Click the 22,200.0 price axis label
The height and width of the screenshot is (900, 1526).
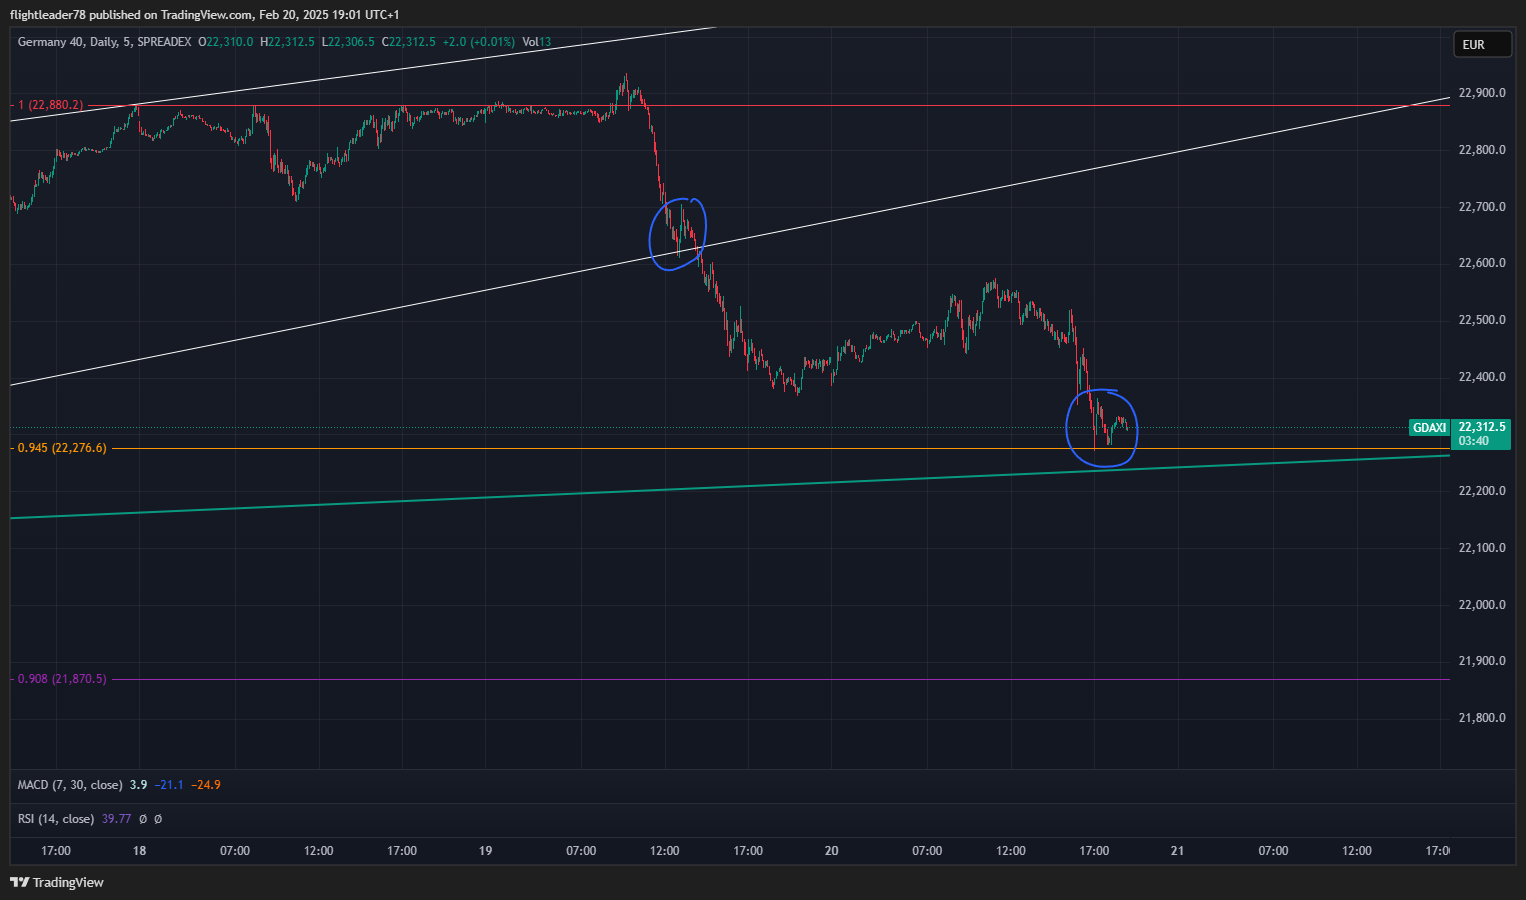point(1482,491)
